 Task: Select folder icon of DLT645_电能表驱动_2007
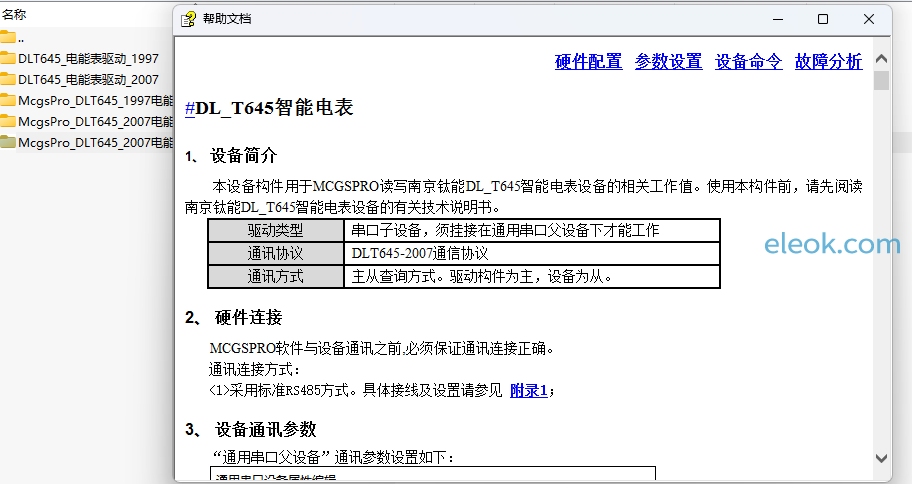click(8, 79)
